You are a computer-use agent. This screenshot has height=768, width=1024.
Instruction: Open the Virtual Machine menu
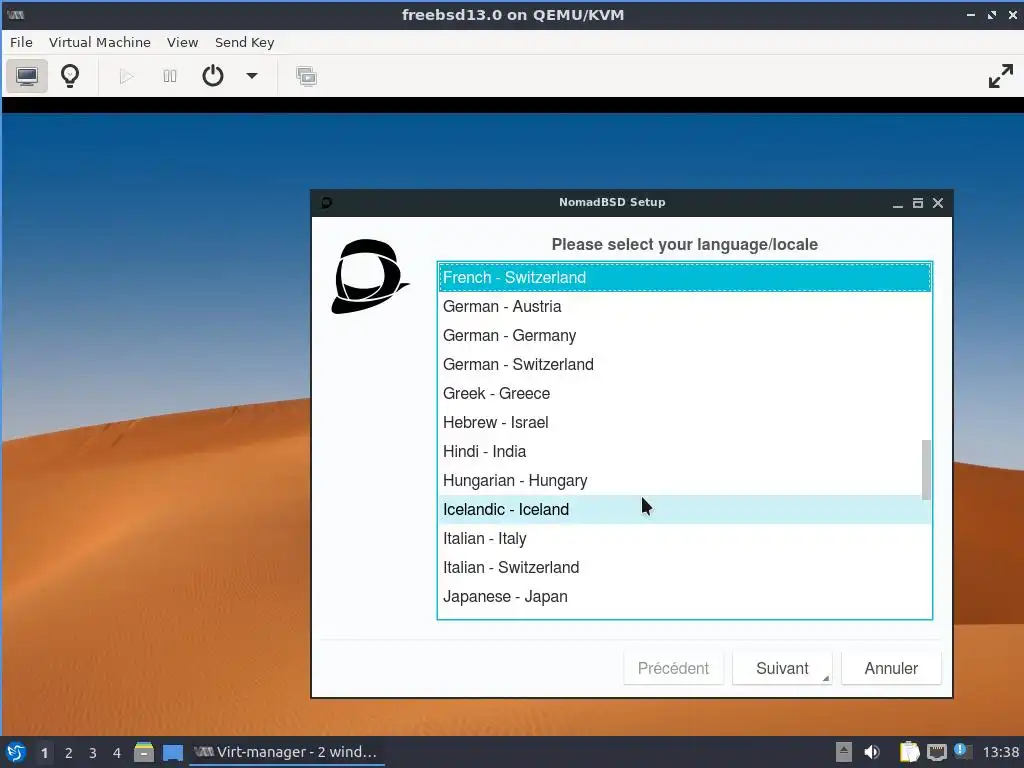coord(100,42)
